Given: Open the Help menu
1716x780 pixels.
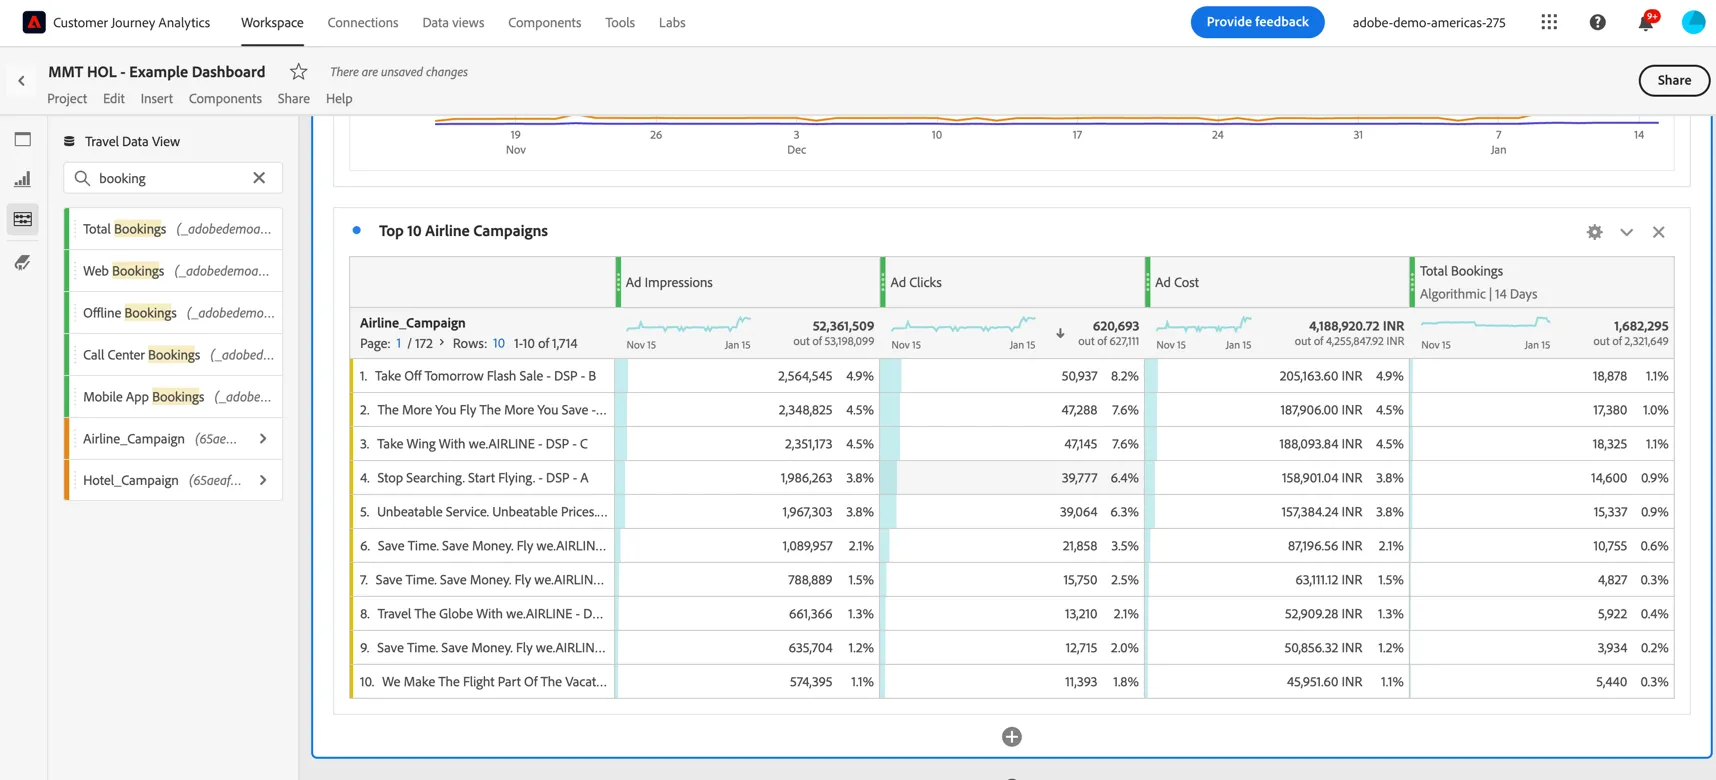Looking at the screenshot, I should pyautogui.click(x=339, y=99).
